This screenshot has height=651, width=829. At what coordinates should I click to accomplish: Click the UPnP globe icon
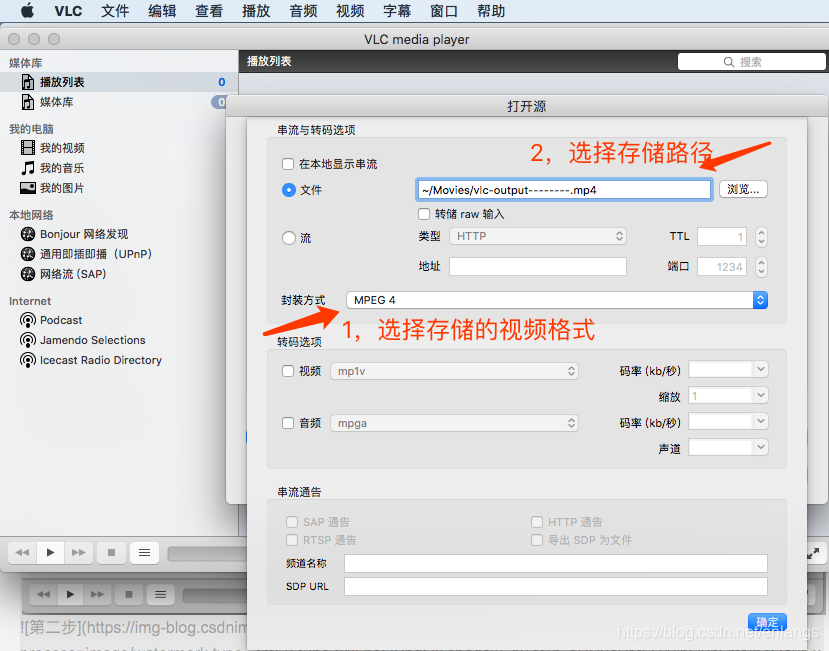tap(27, 254)
